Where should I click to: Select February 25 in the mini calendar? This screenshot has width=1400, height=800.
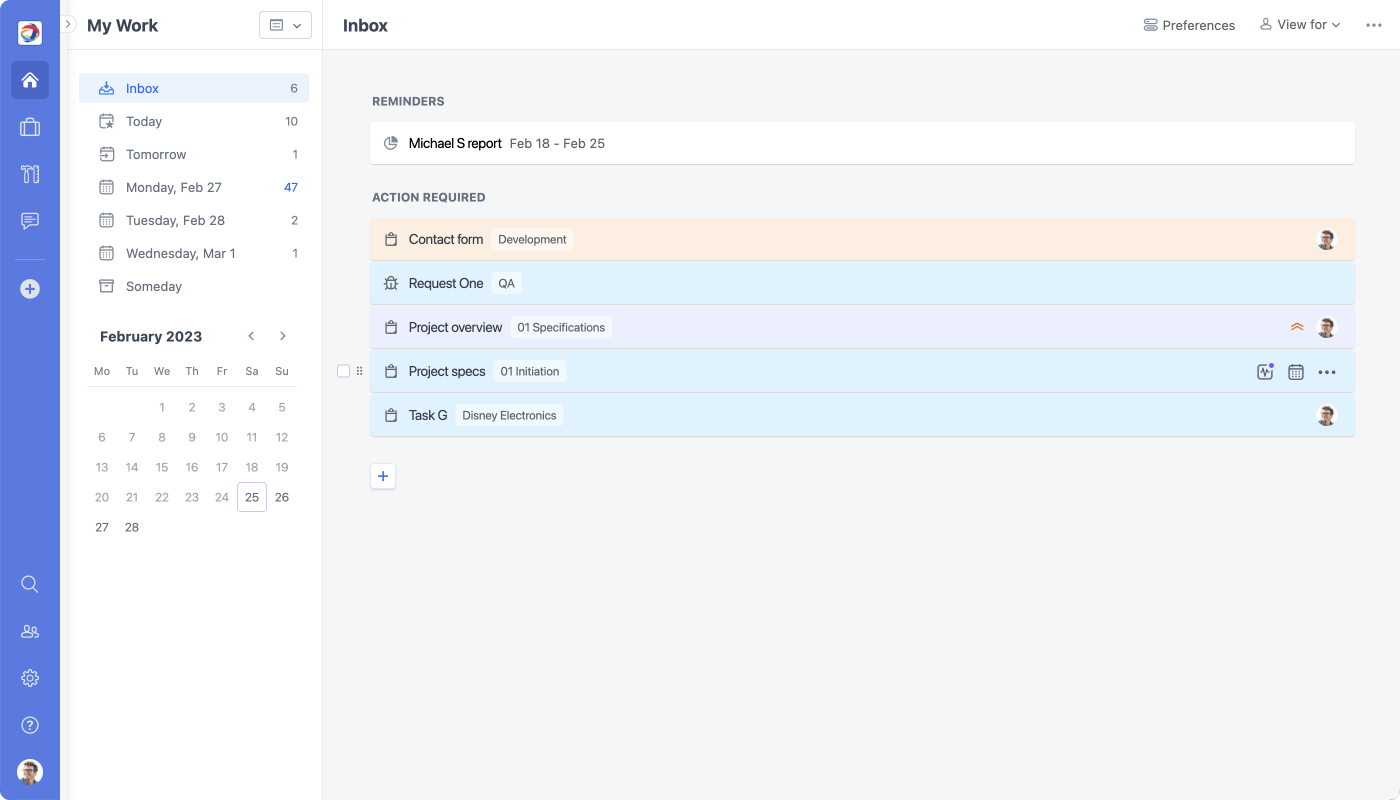click(252, 497)
